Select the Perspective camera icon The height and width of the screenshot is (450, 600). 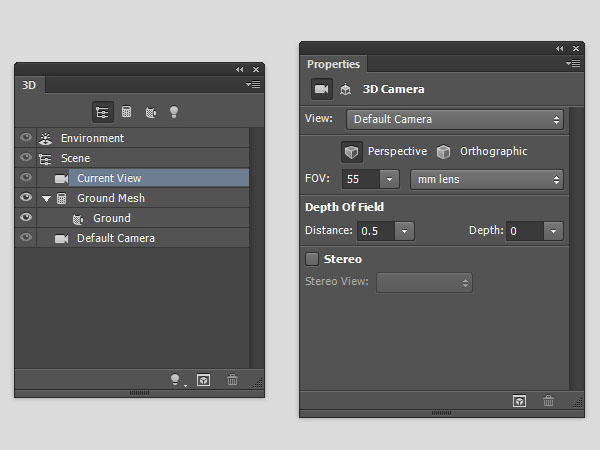(352, 152)
